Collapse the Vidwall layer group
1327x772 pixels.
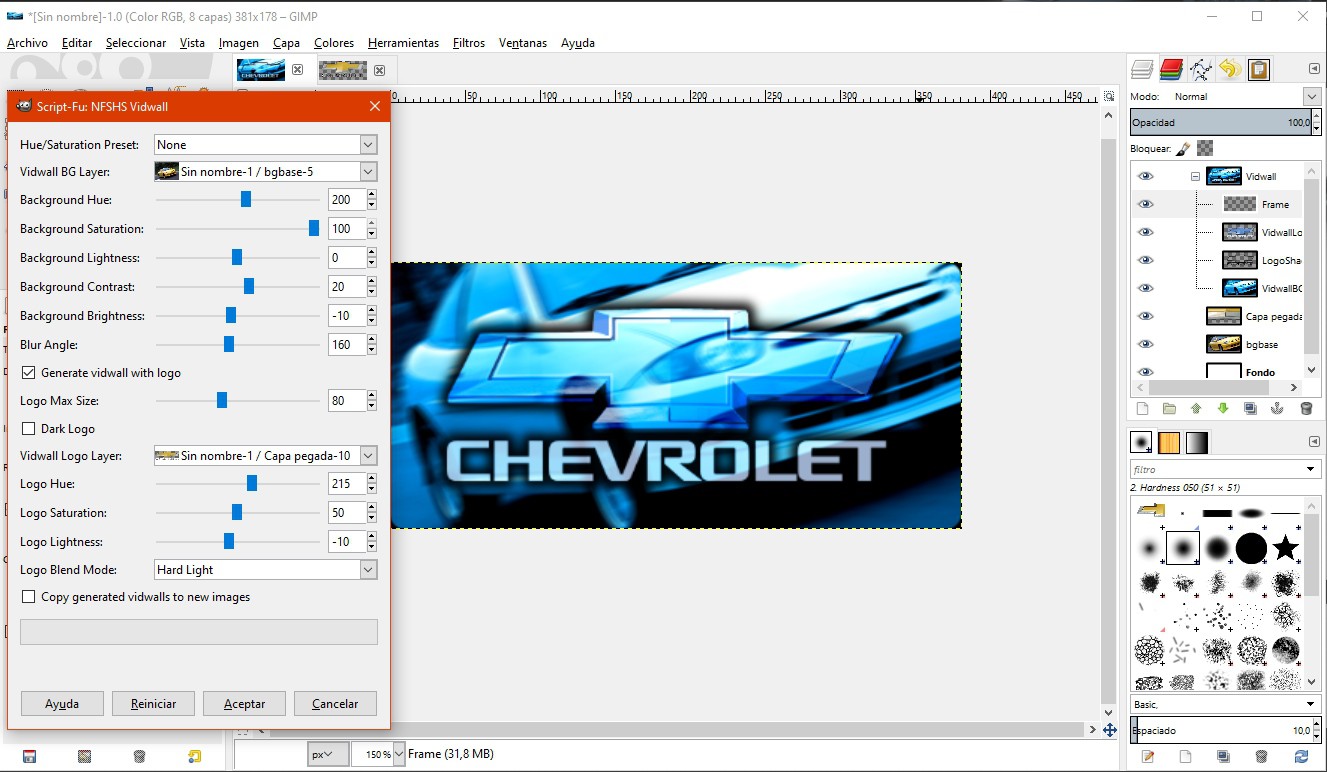point(1195,176)
